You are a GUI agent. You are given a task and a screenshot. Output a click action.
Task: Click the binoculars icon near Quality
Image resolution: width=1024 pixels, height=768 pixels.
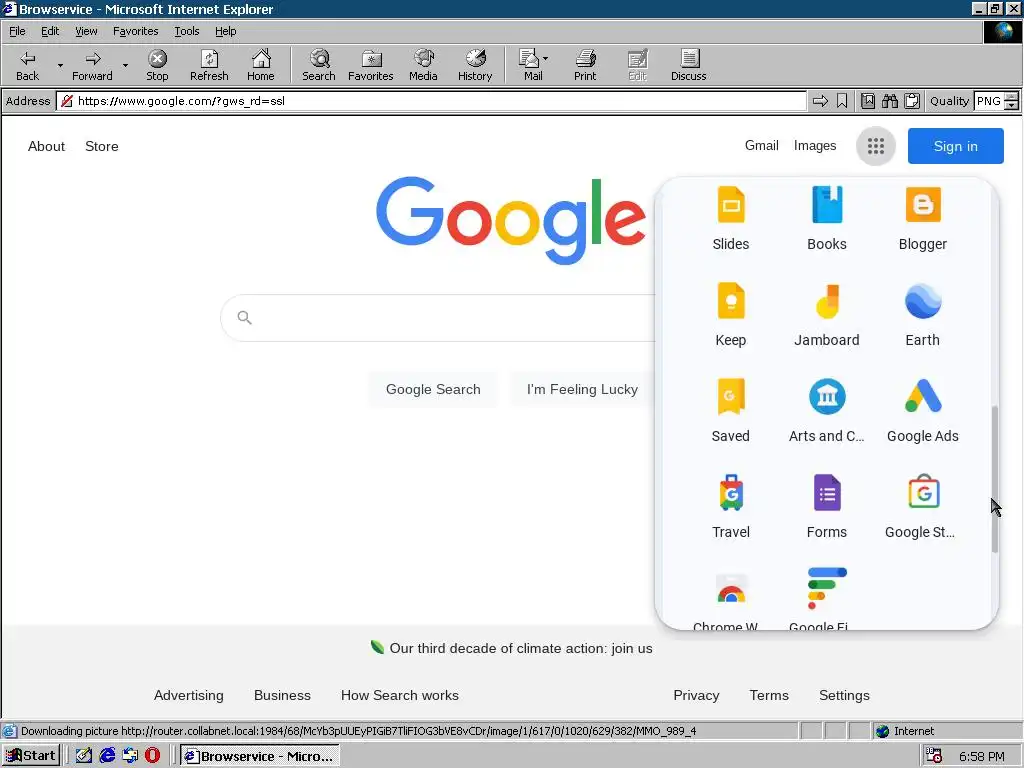[x=890, y=101]
